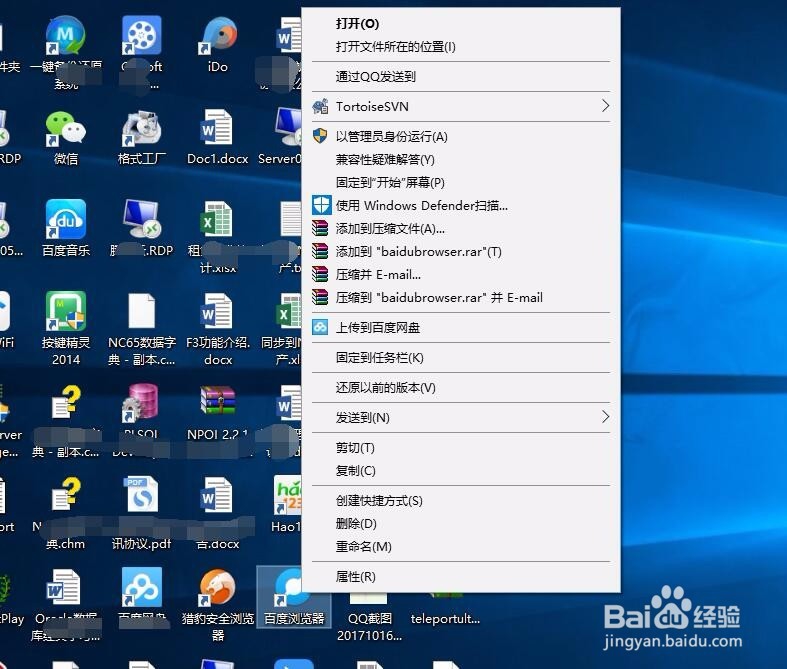Choose 复制(C) in the context menu
Image resolution: width=787 pixels, height=669 pixels.
tap(461, 471)
